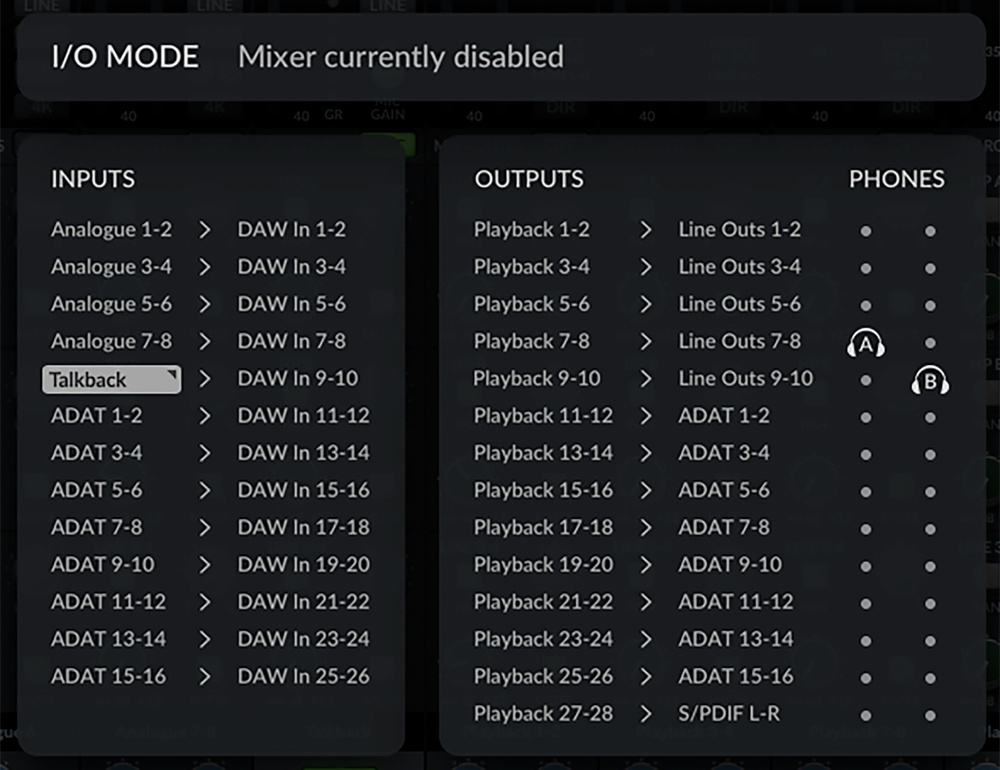Screen dimensions: 1000x770
Task: Click the Line Outs 5-6 destination
Action: (739, 304)
